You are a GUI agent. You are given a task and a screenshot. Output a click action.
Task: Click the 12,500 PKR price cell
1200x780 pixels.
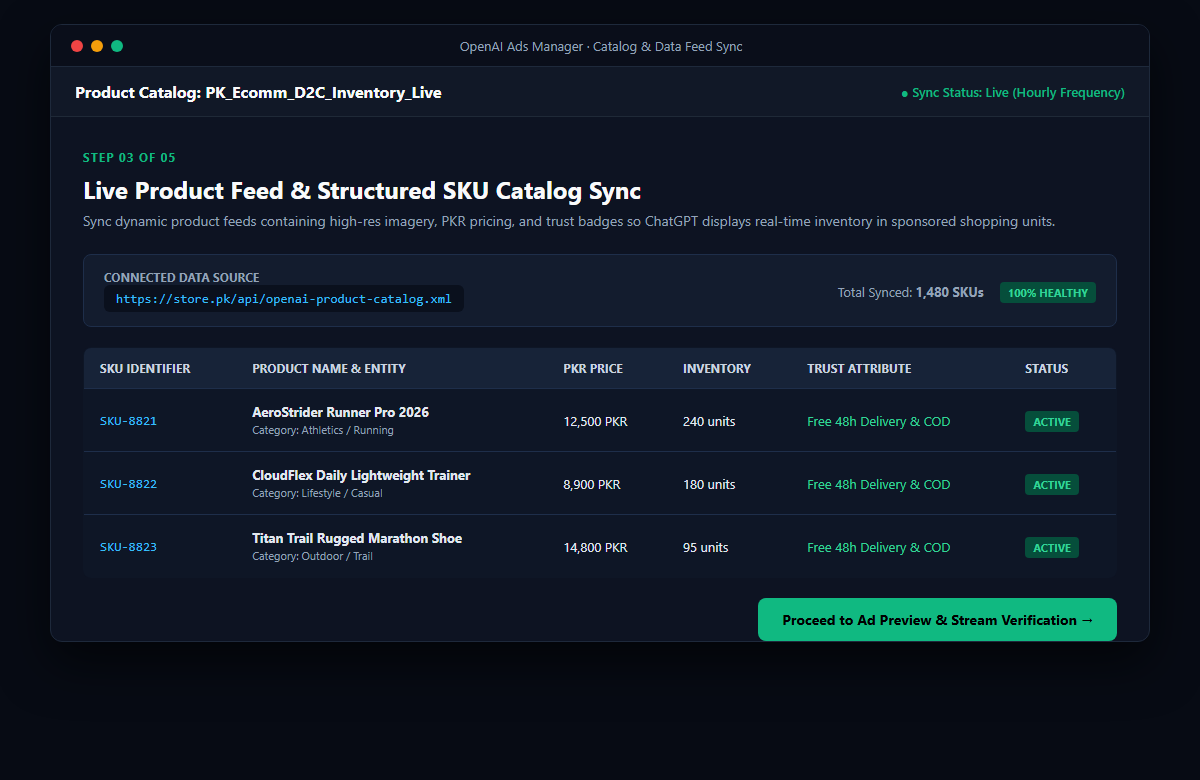[595, 422]
